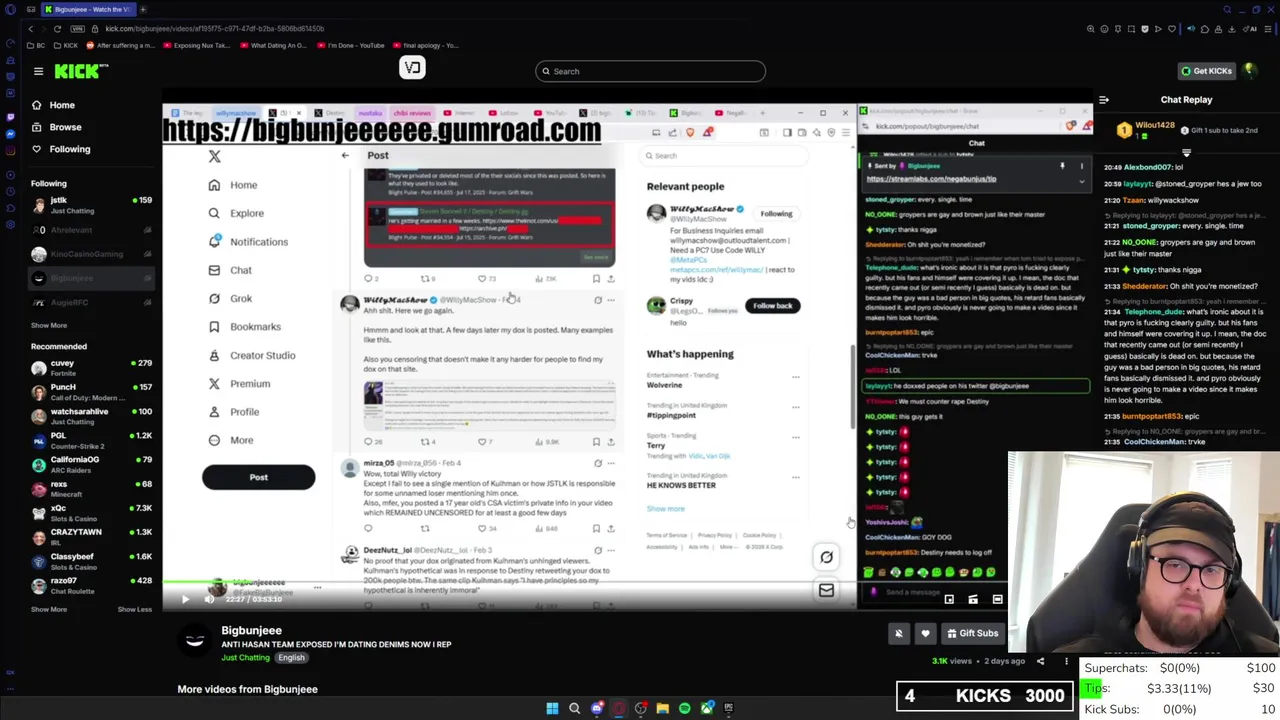This screenshot has height=720, width=1280.
Task: Open xQc Slots & Casino channel
Action: pyautogui.click(x=91, y=513)
